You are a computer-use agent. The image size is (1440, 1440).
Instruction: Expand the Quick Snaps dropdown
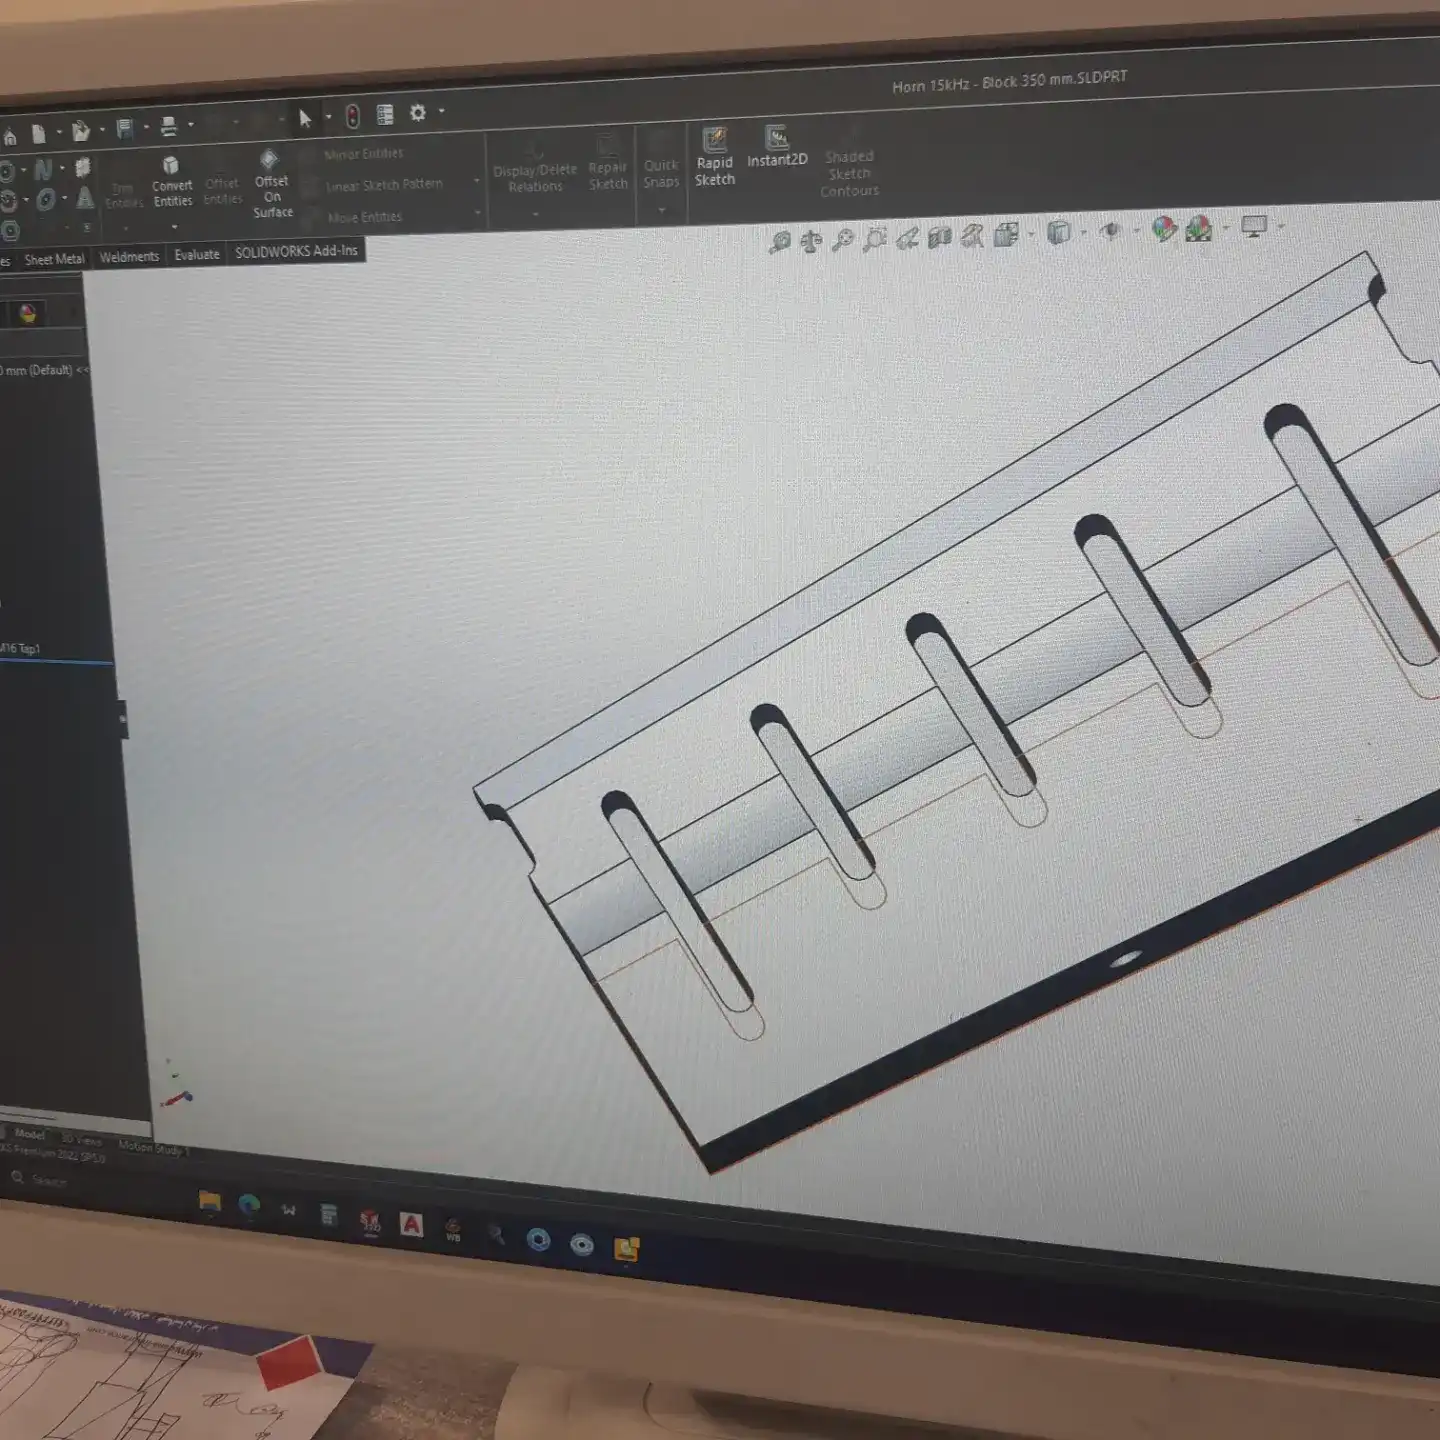tap(661, 210)
